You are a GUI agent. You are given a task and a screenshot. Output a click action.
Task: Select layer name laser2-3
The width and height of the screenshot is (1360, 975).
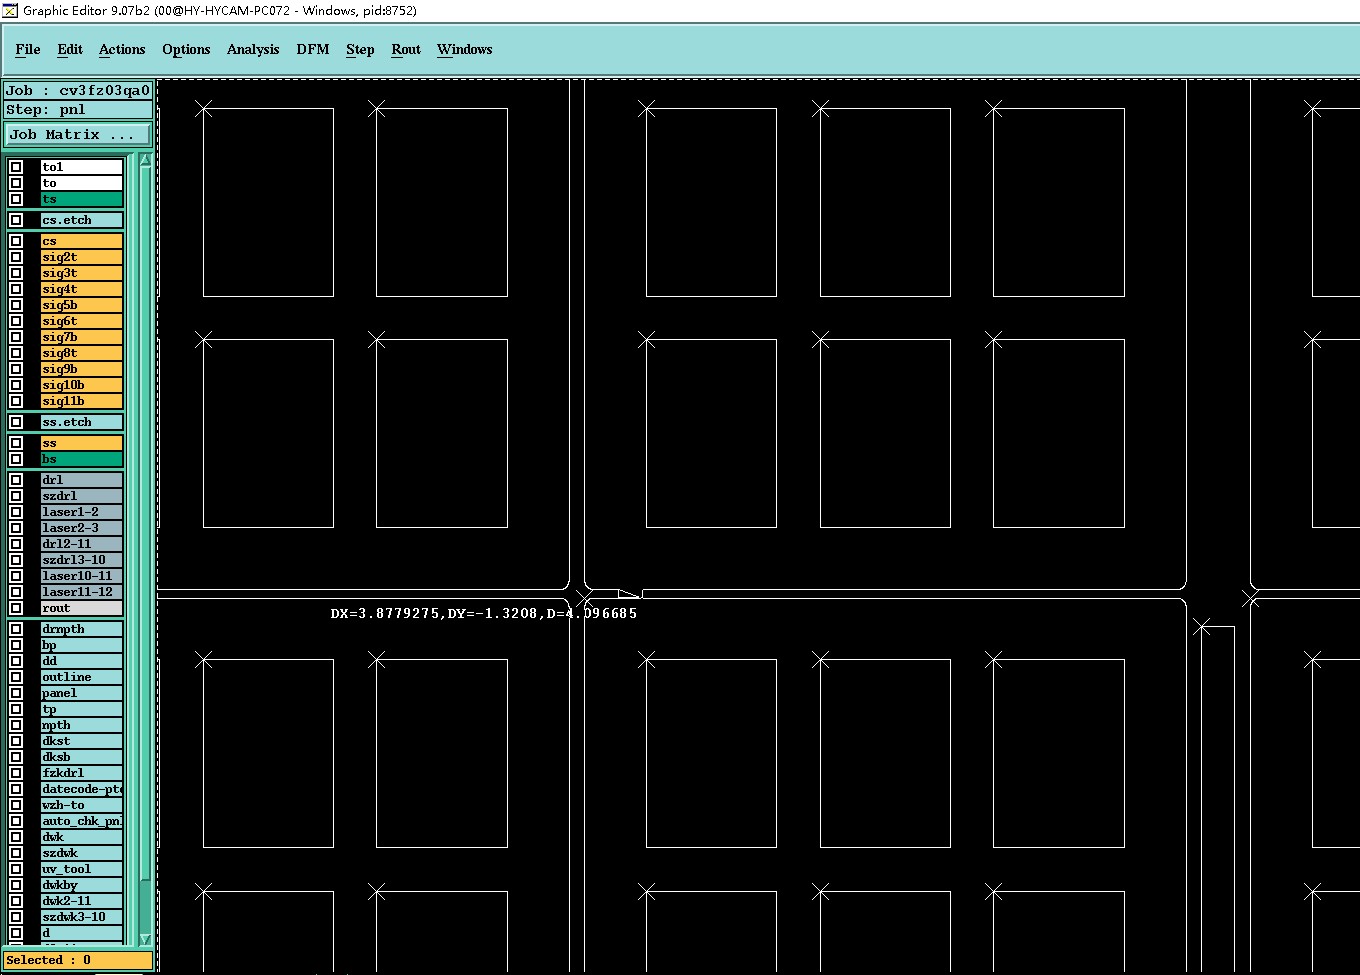coord(82,528)
